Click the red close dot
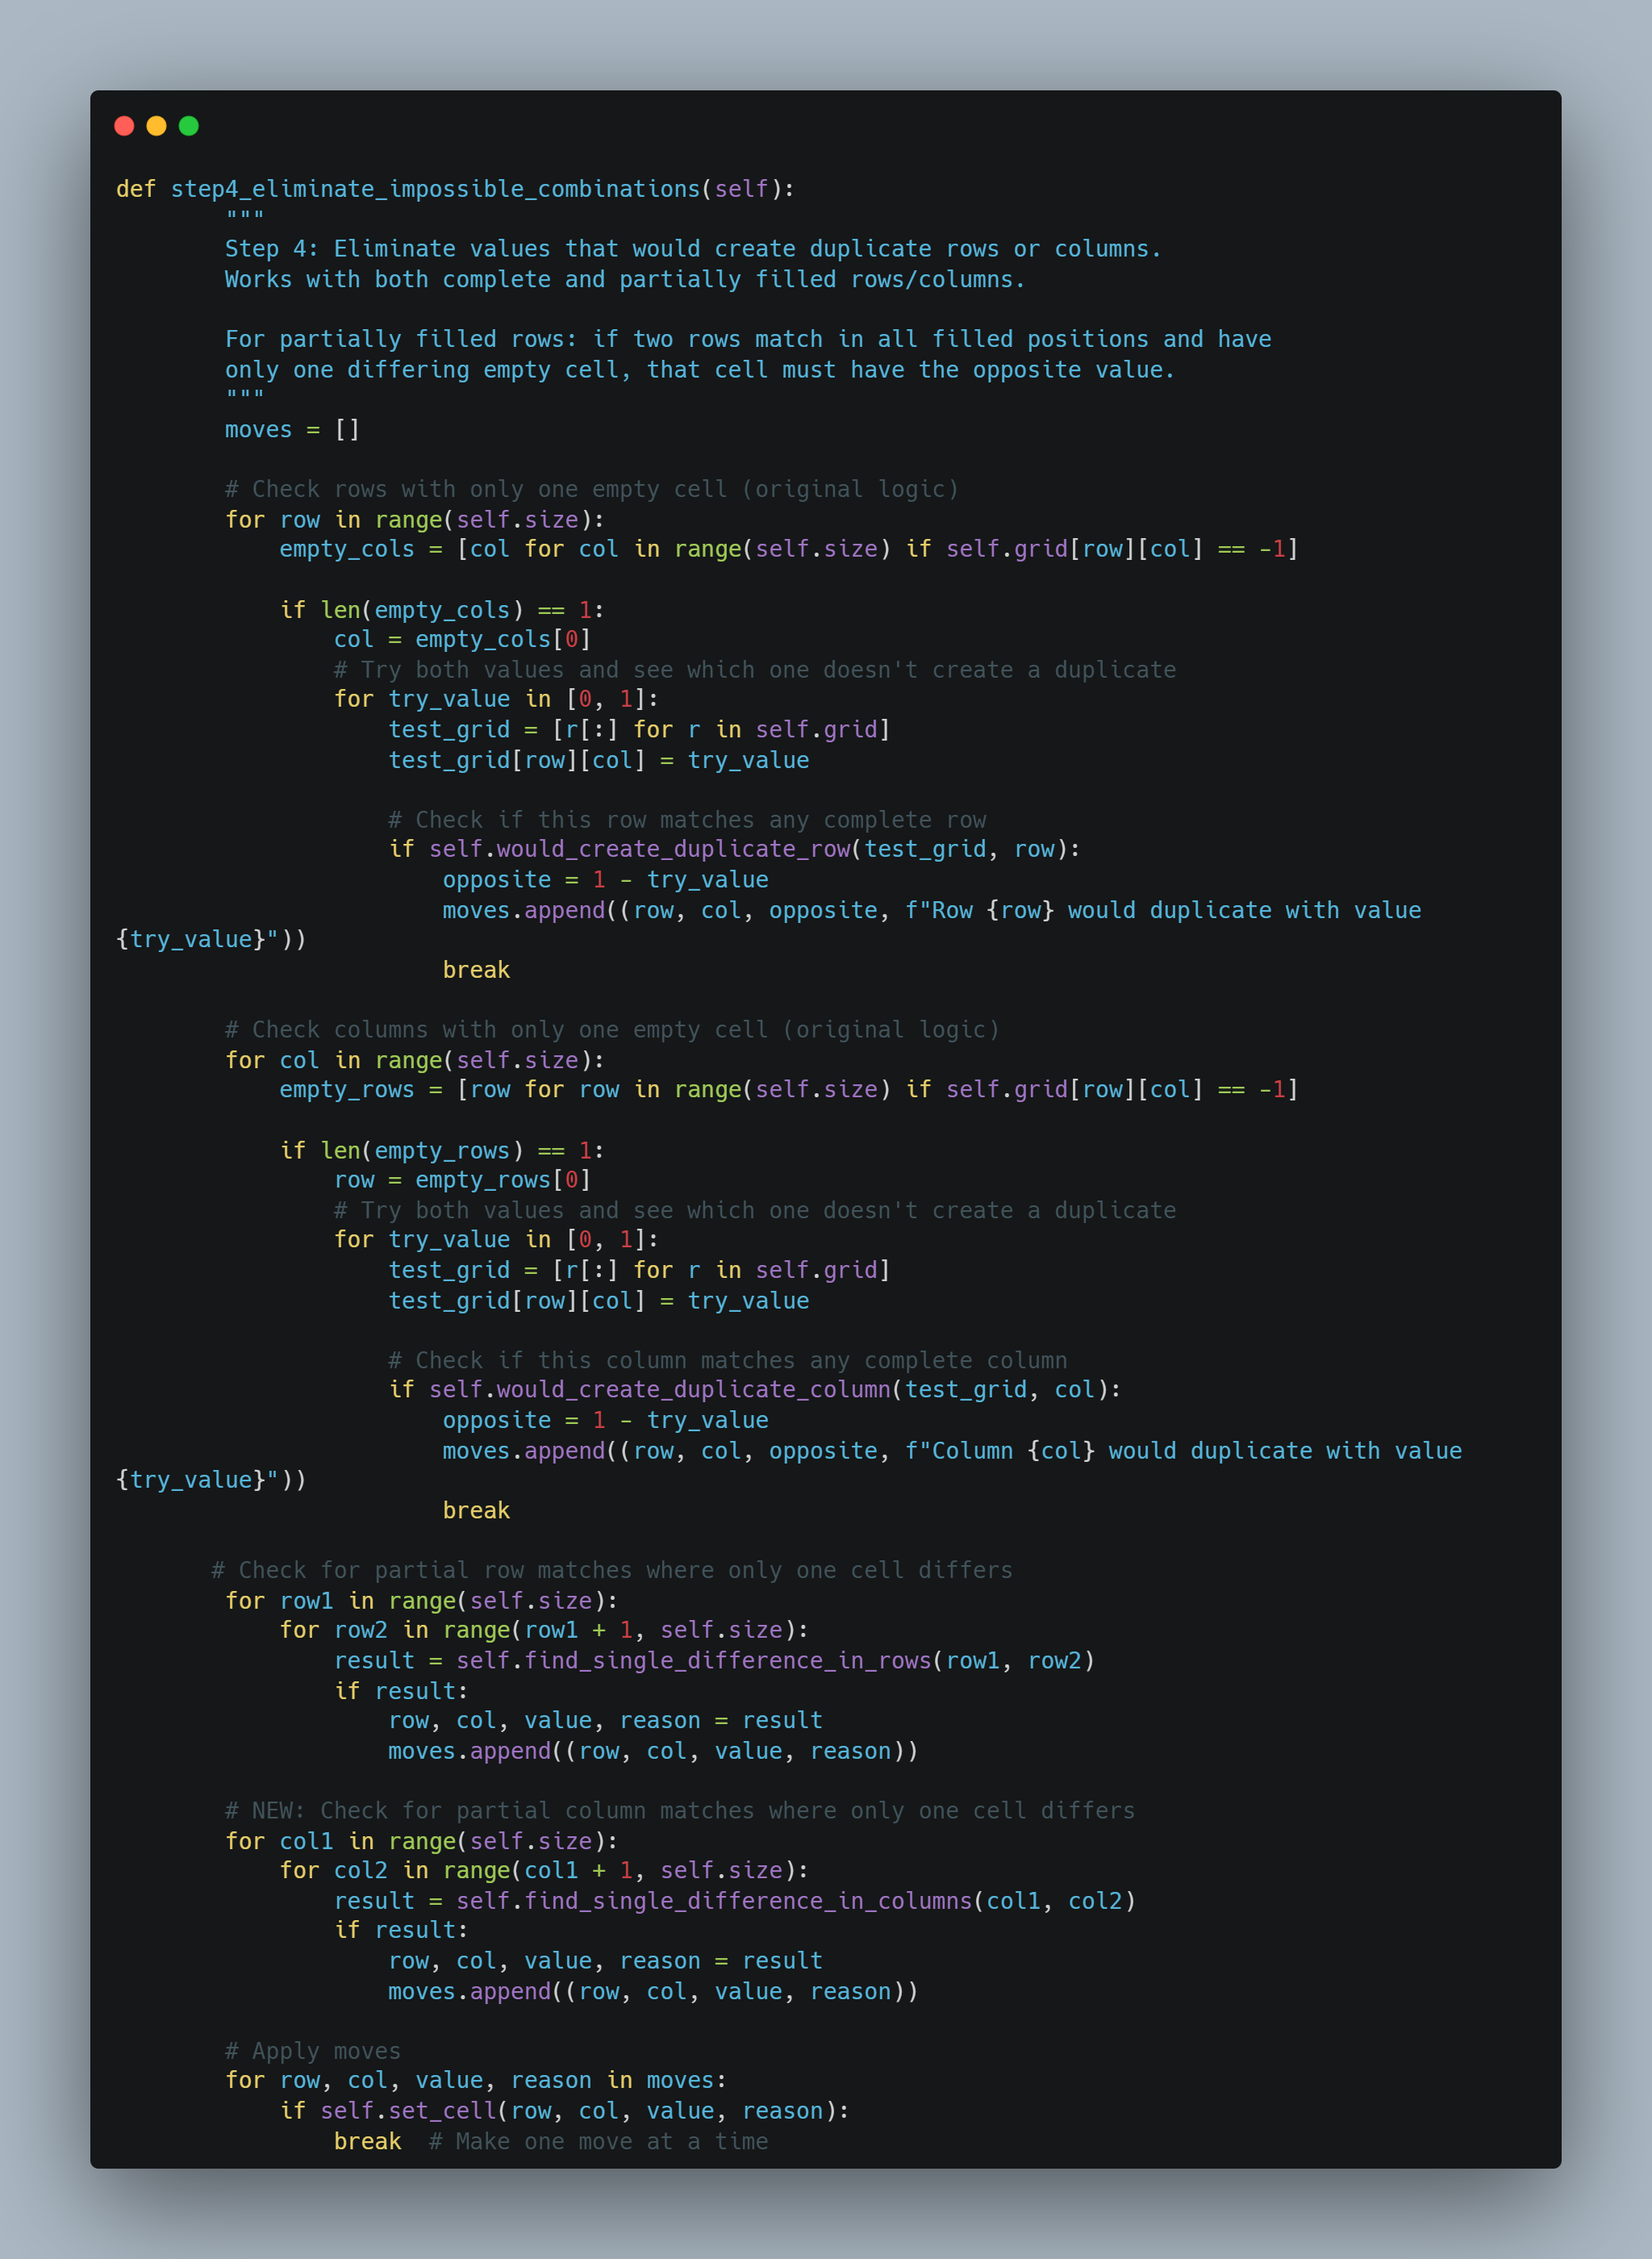The width and height of the screenshot is (1652, 2259). (x=124, y=125)
